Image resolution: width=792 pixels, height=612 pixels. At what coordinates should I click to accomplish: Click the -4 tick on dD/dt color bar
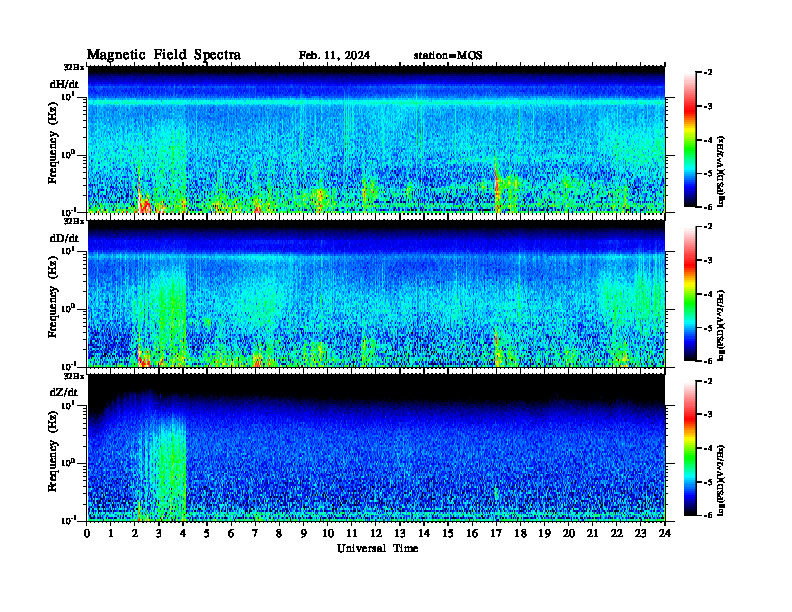coord(708,294)
